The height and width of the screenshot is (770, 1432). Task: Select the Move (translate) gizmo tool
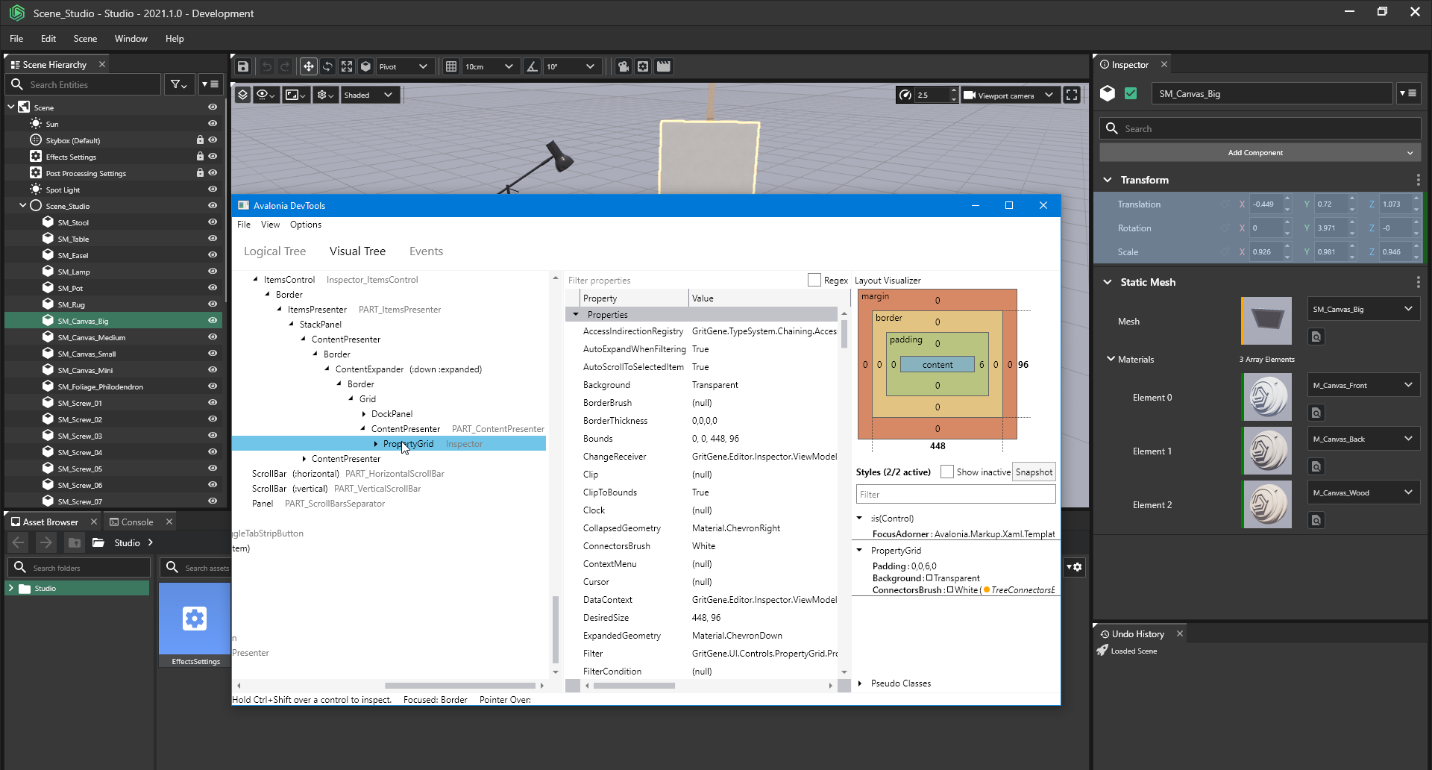309,67
